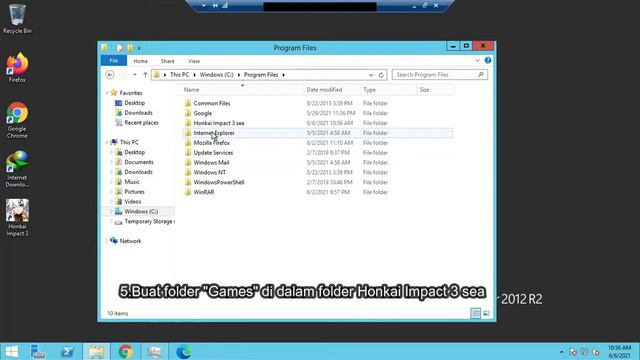Open Internet Download Manager desktop shortcut
Image resolution: width=640 pixels, height=360 pixels.
(17, 169)
